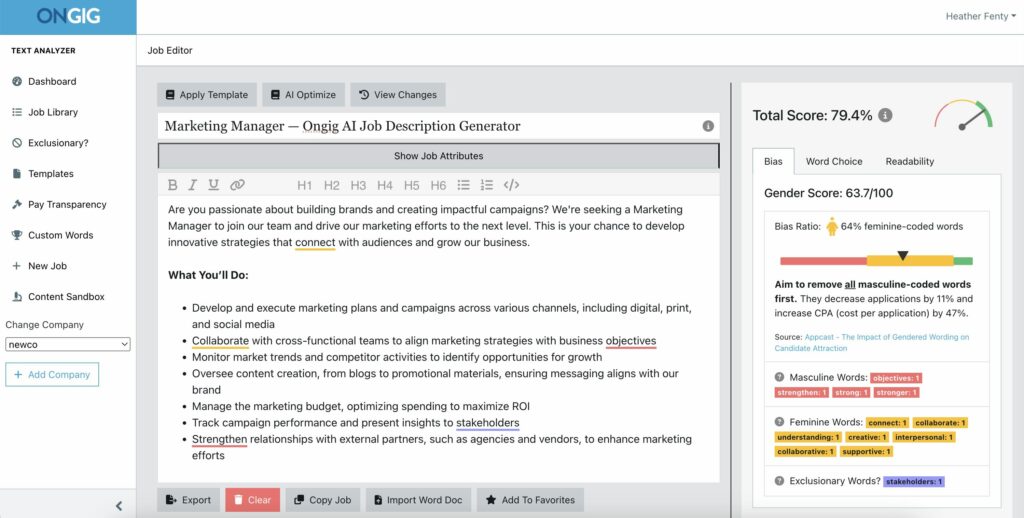Open Content Sandbox in the sidebar
The width and height of the screenshot is (1024, 518).
pos(58,297)
